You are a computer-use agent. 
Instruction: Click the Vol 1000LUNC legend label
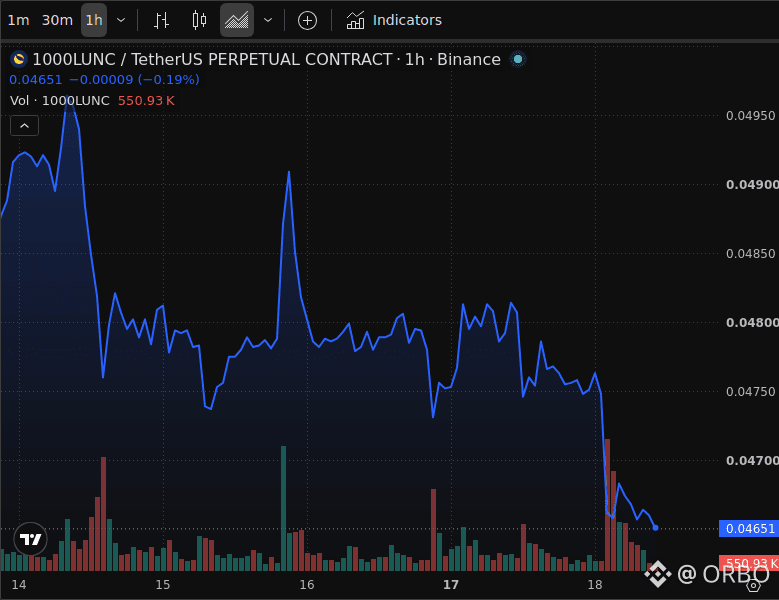[60, 101]
